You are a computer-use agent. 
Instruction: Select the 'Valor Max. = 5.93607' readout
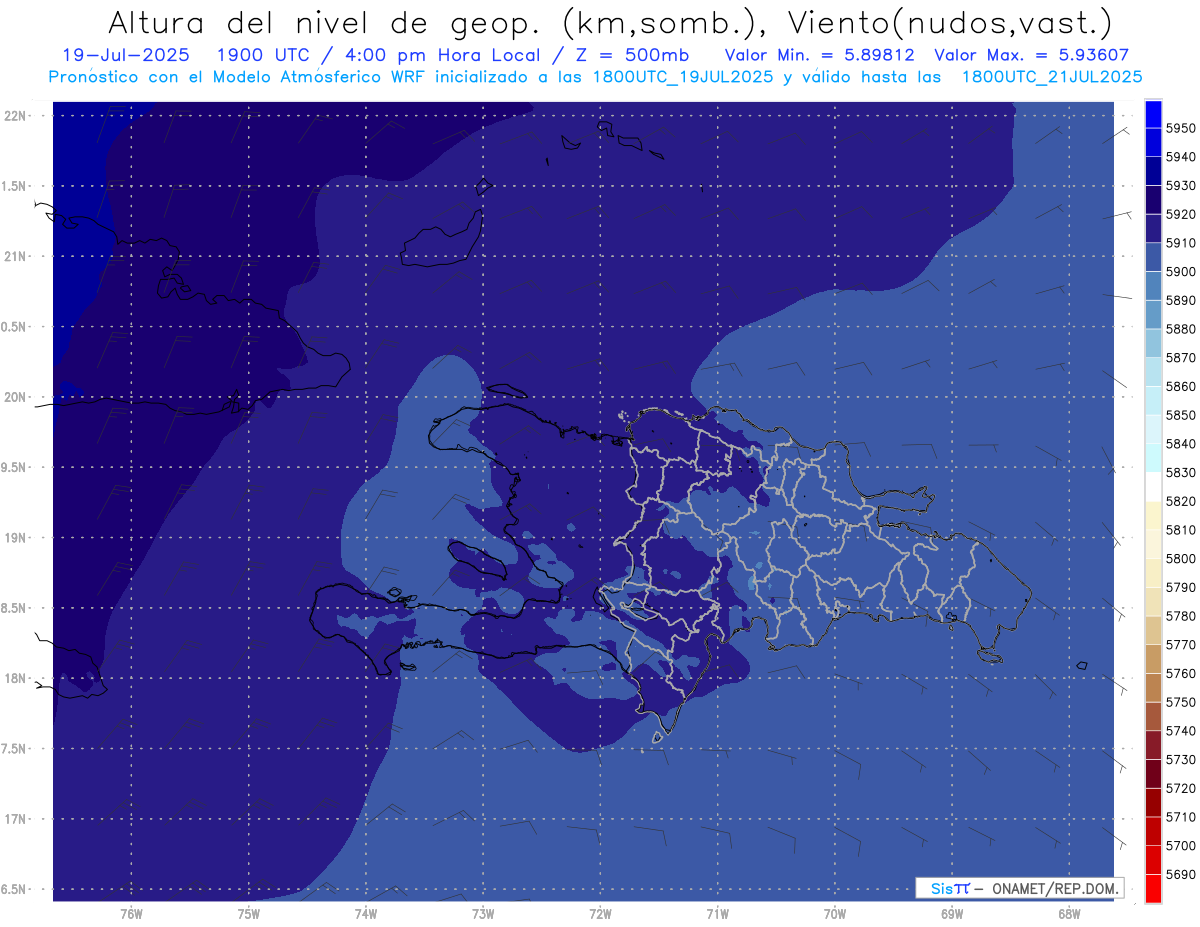point(1031,55)
